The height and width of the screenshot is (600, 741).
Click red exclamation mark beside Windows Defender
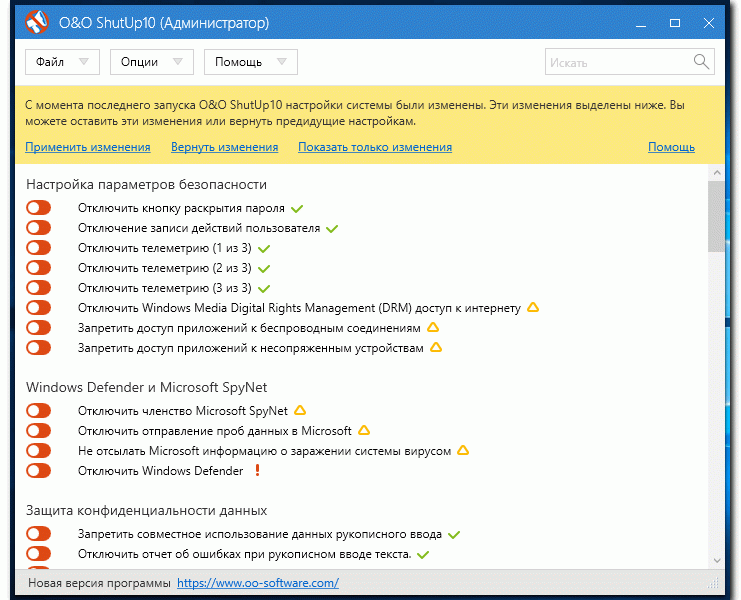(258, 470)
